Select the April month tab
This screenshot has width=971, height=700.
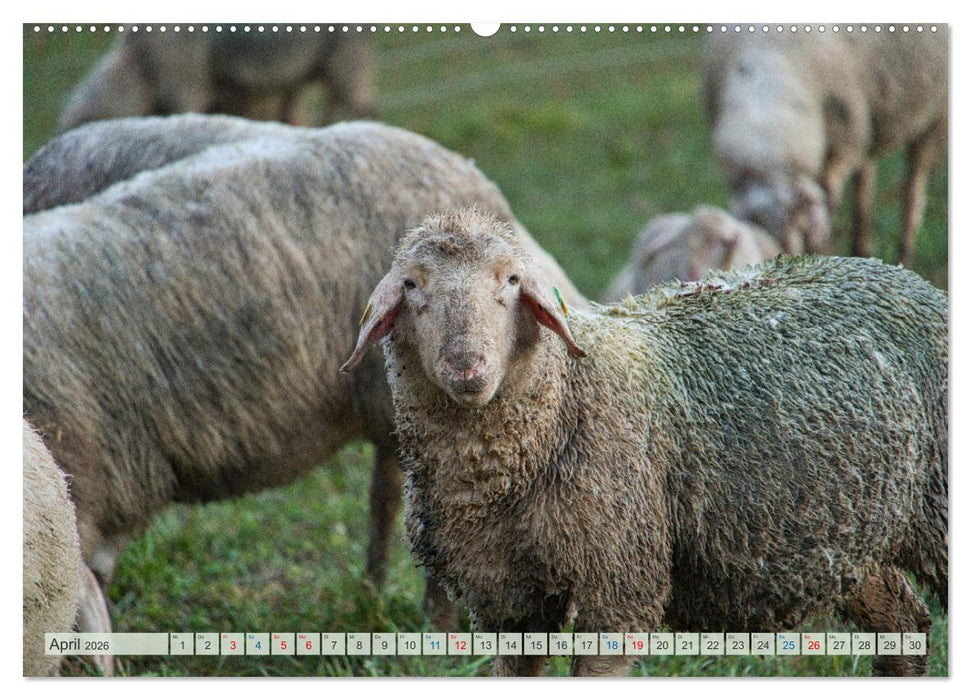pos(65,646)
